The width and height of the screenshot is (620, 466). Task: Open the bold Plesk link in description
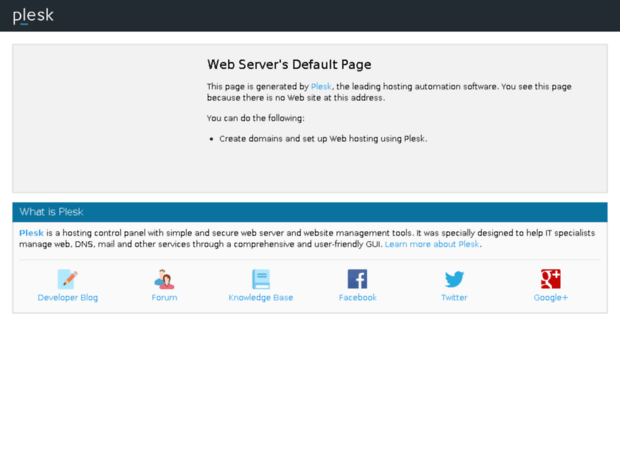point(31,233)
